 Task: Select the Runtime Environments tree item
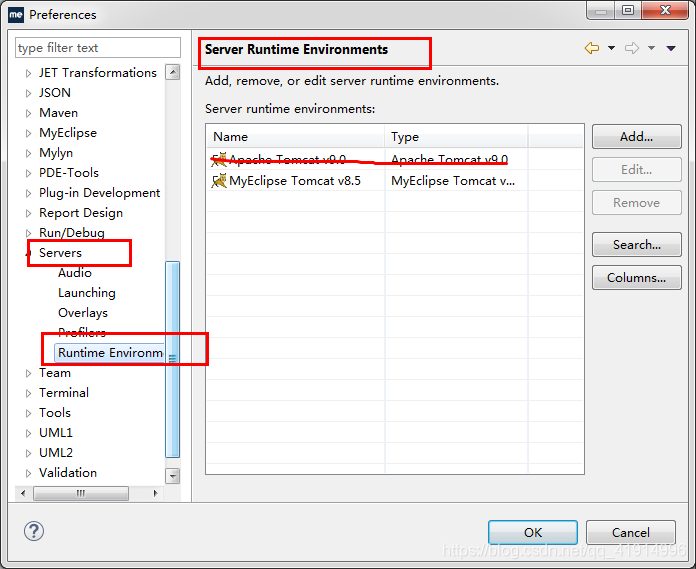[110, 352]
